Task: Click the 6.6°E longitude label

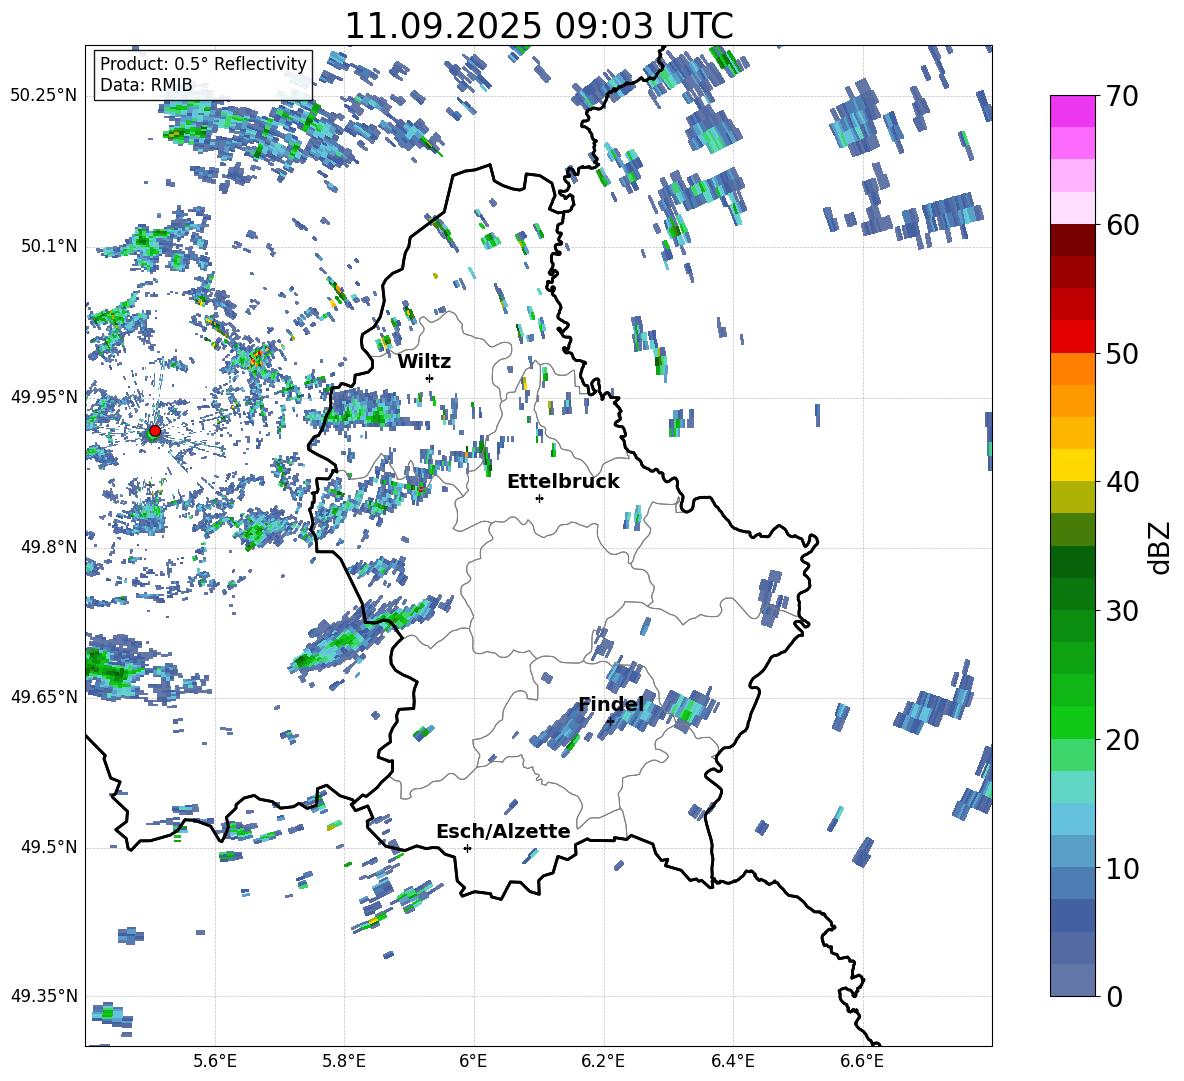Action: (x=862, y=1062)
